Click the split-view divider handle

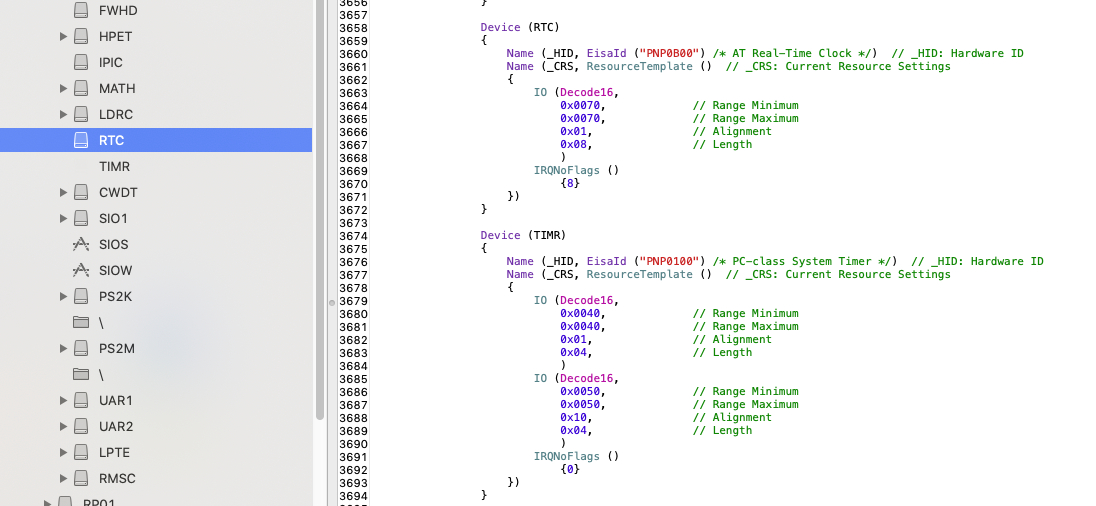(332, 303)
